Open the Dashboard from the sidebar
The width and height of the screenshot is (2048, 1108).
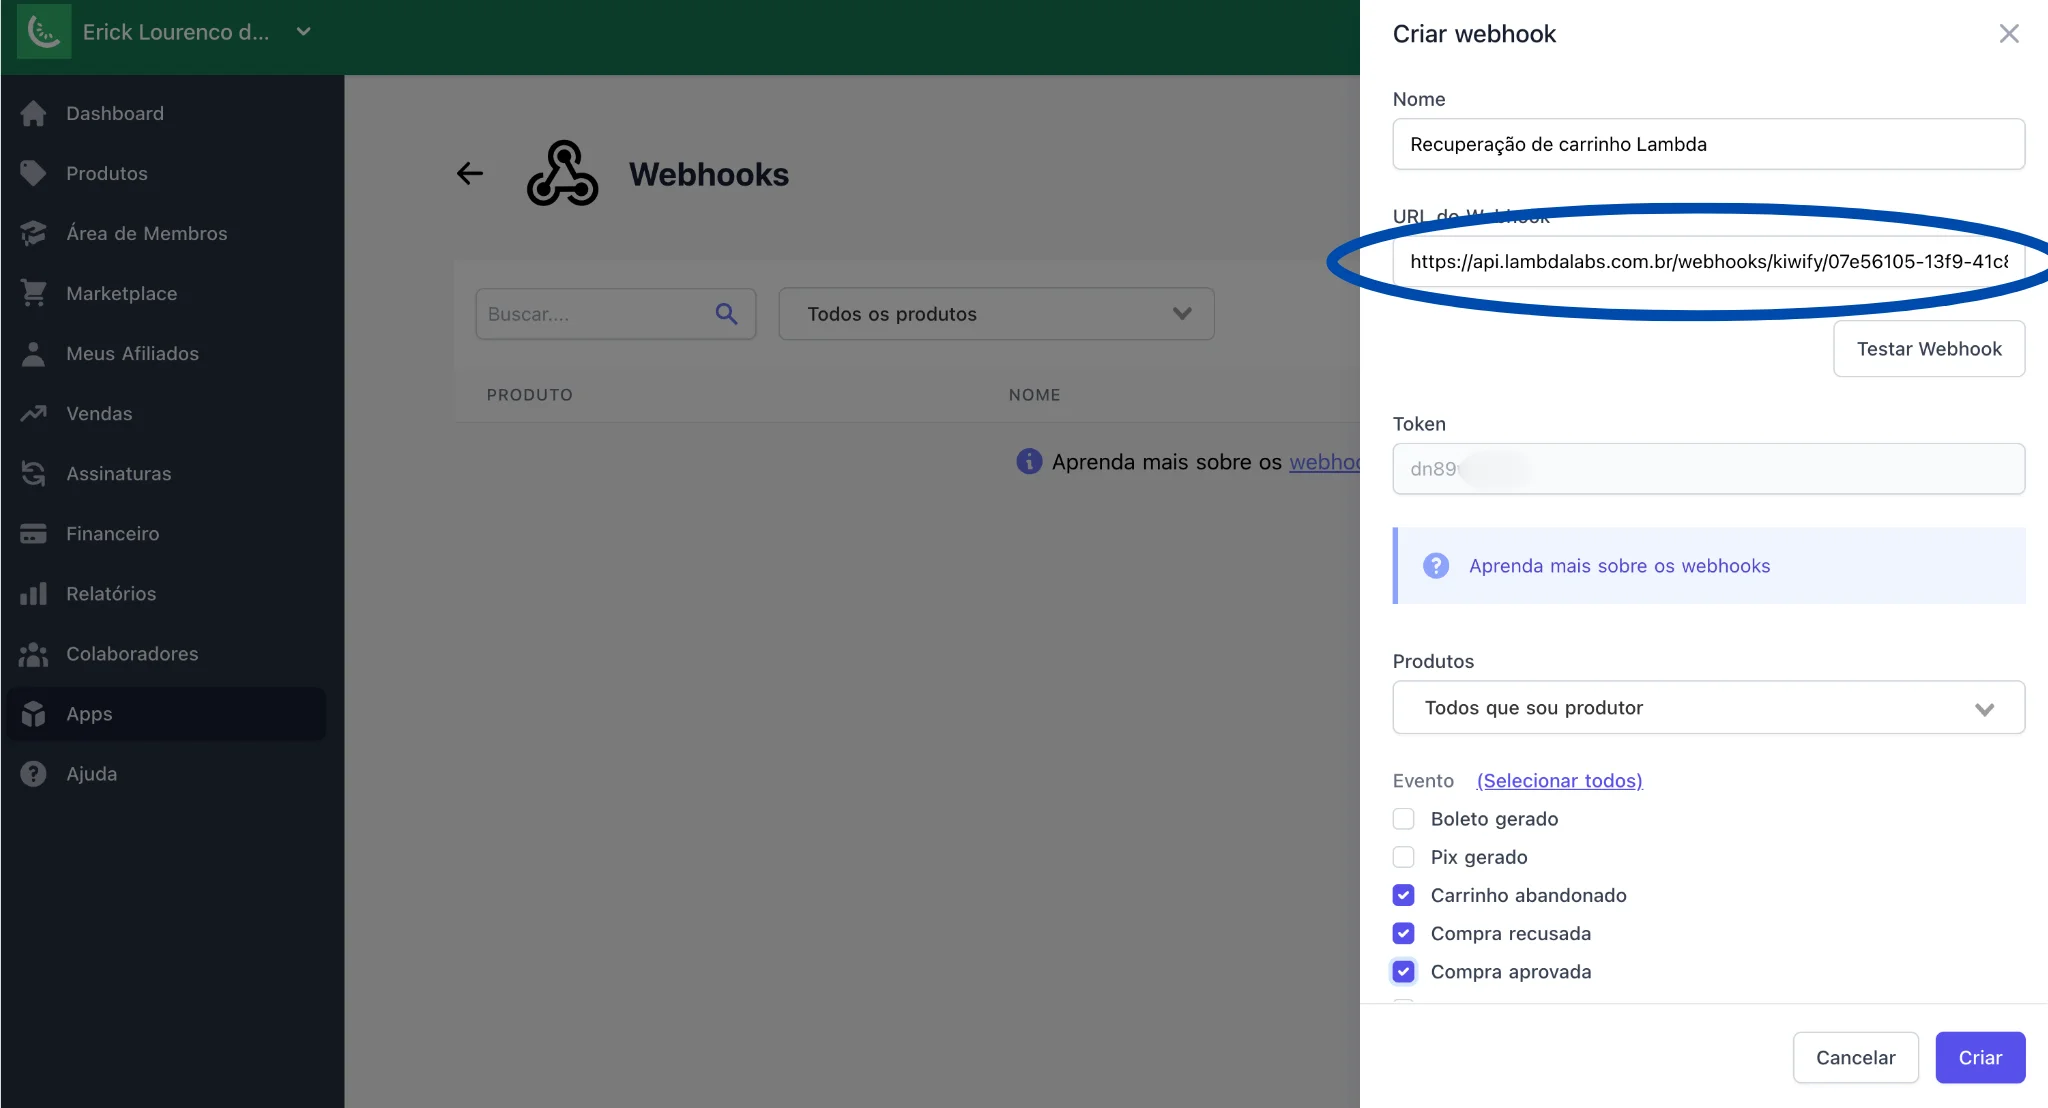coord(114,113)
